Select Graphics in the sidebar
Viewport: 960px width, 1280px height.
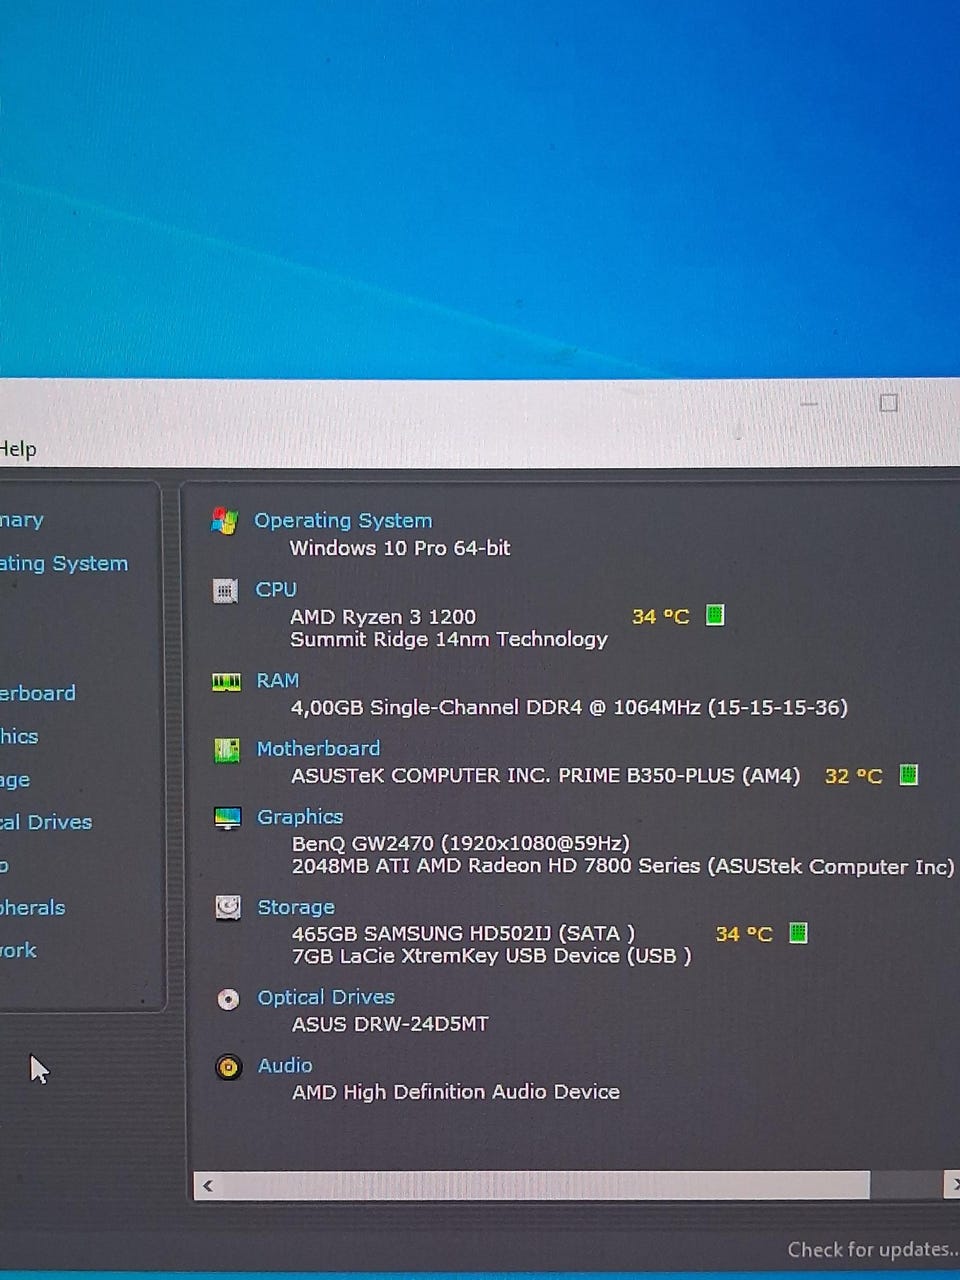pyautogui.click(x=19, y=736)
